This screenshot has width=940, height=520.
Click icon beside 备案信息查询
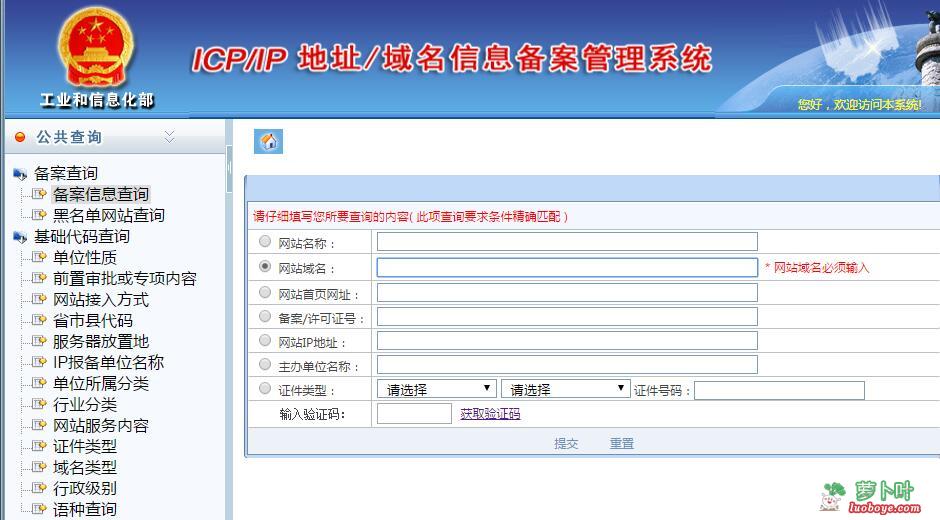(x=40, y=194)
